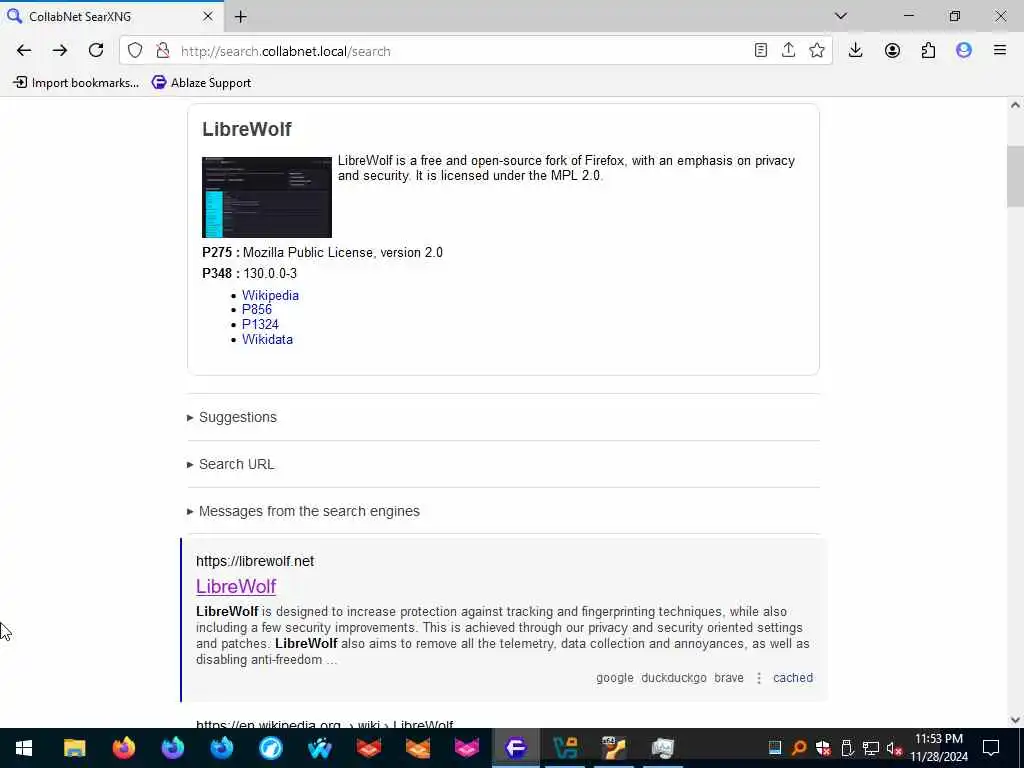This screenshot has height=768, width=1024.
Task: Open the red fox taskbar icon
Action: coord(369,748)
